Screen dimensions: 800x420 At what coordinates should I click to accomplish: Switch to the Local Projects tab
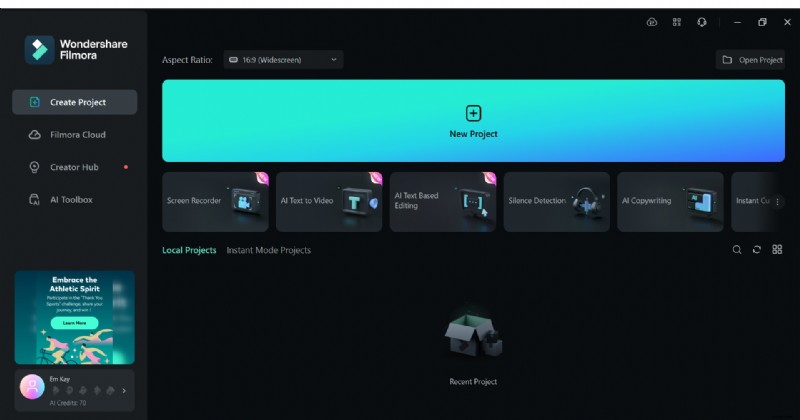[189, 250]
